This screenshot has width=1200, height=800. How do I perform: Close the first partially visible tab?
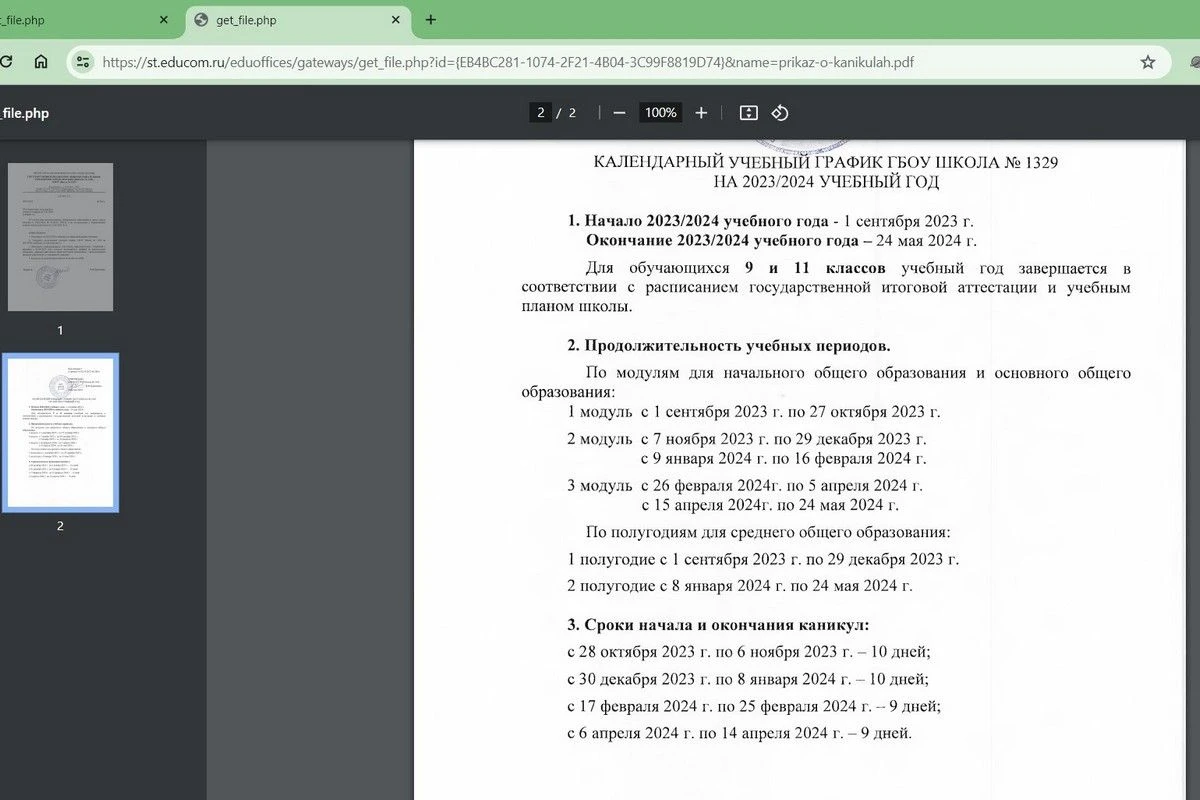click(164, 20)
